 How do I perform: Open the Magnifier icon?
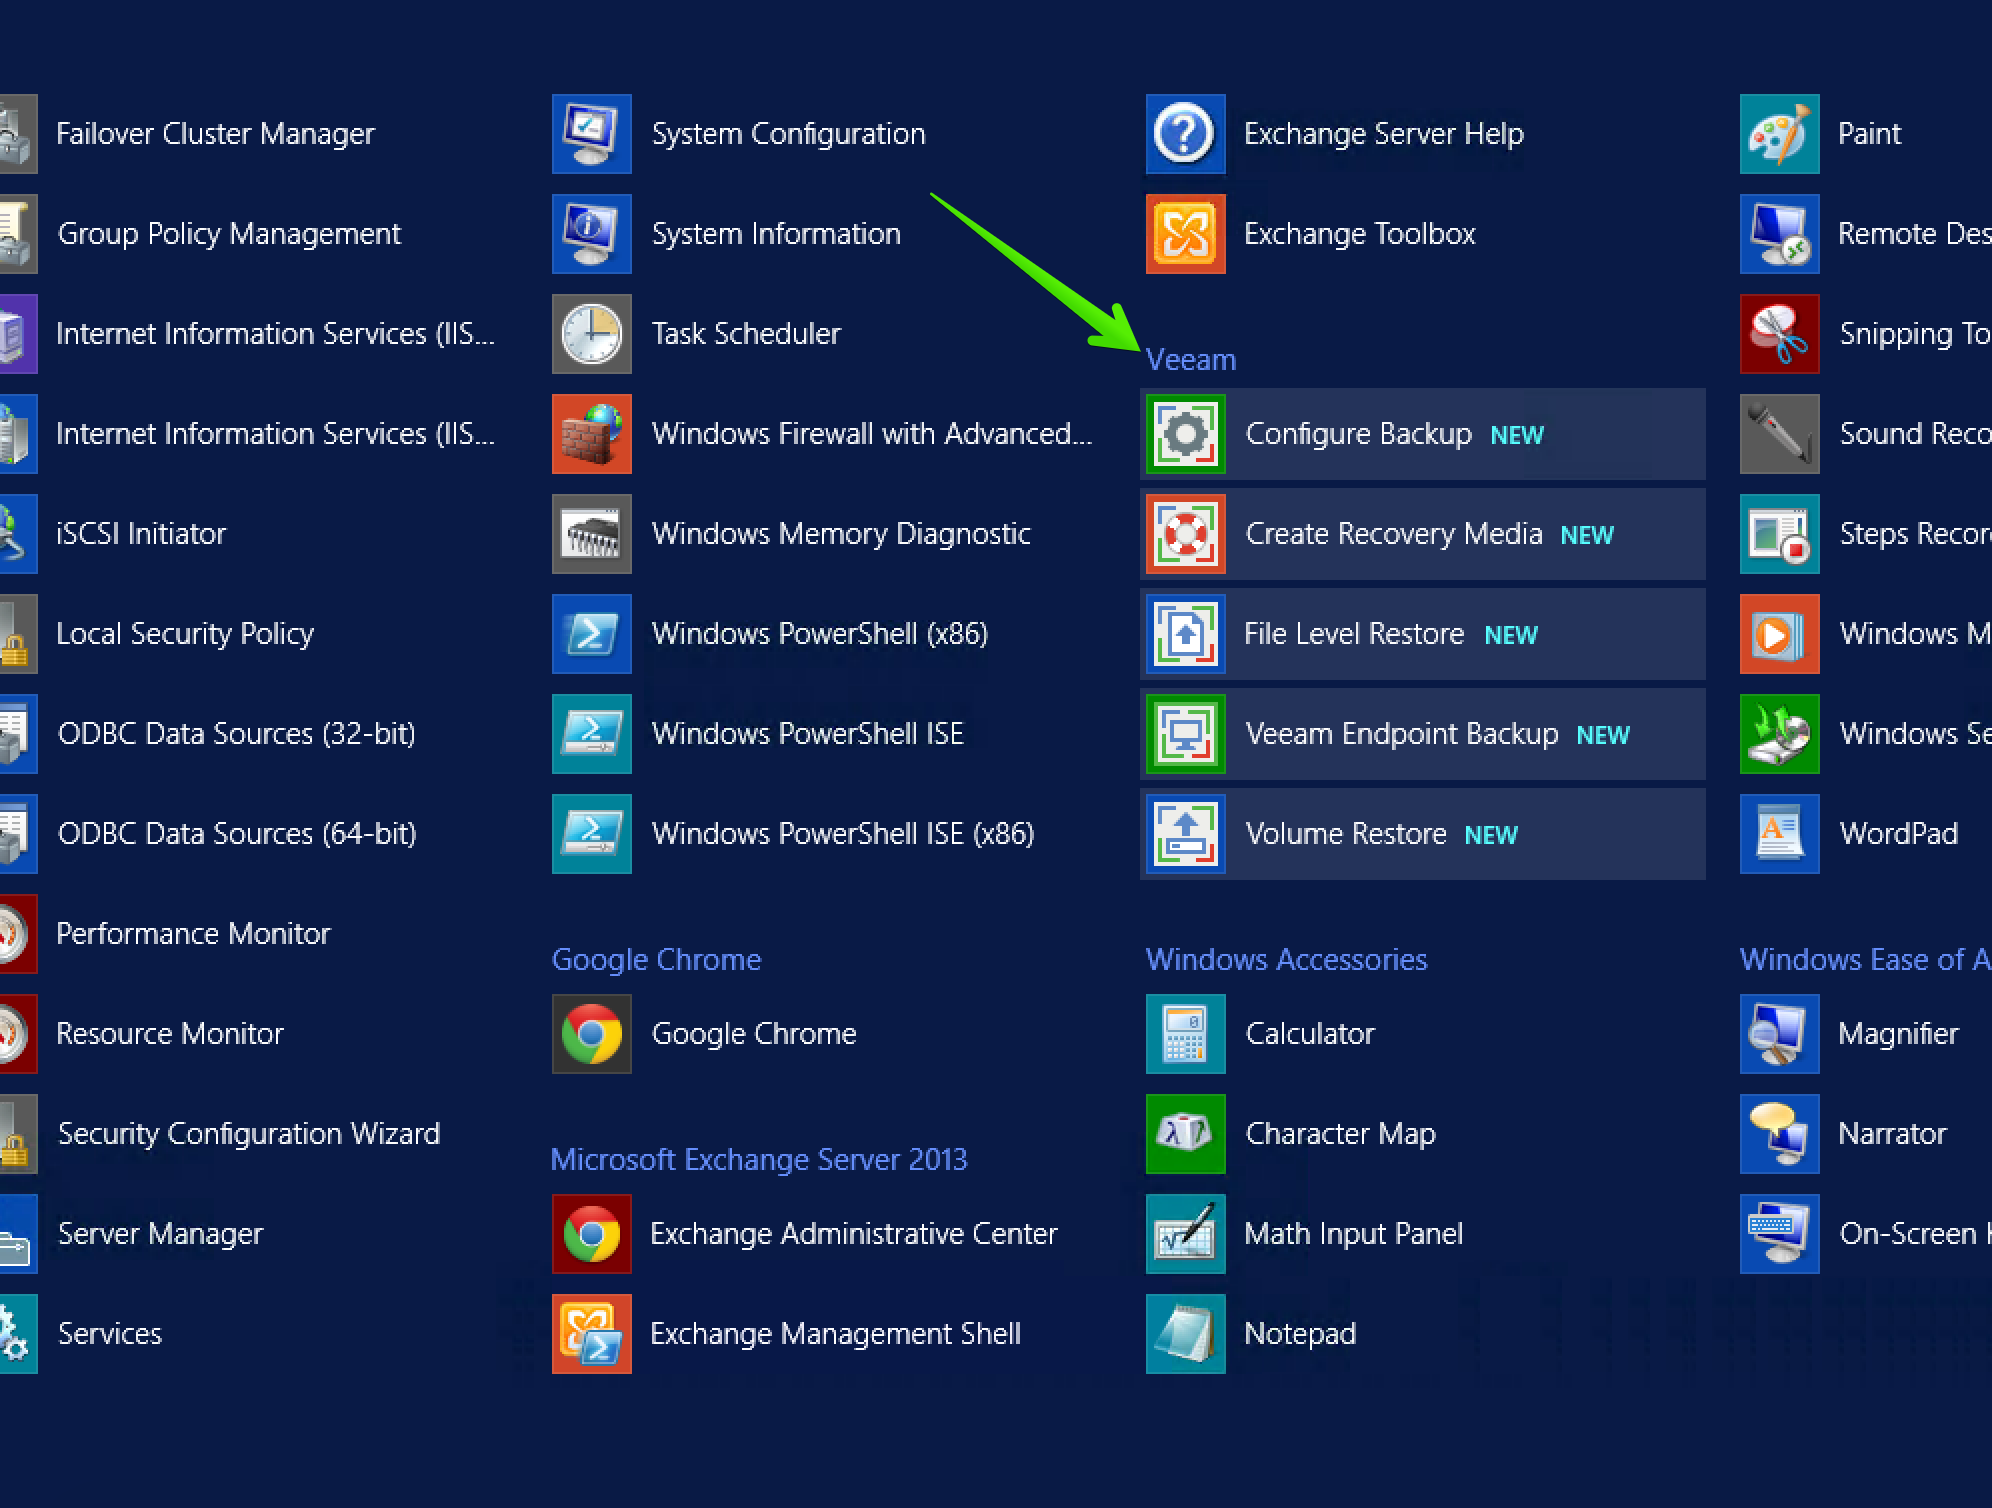[x=1779, y=1034]
